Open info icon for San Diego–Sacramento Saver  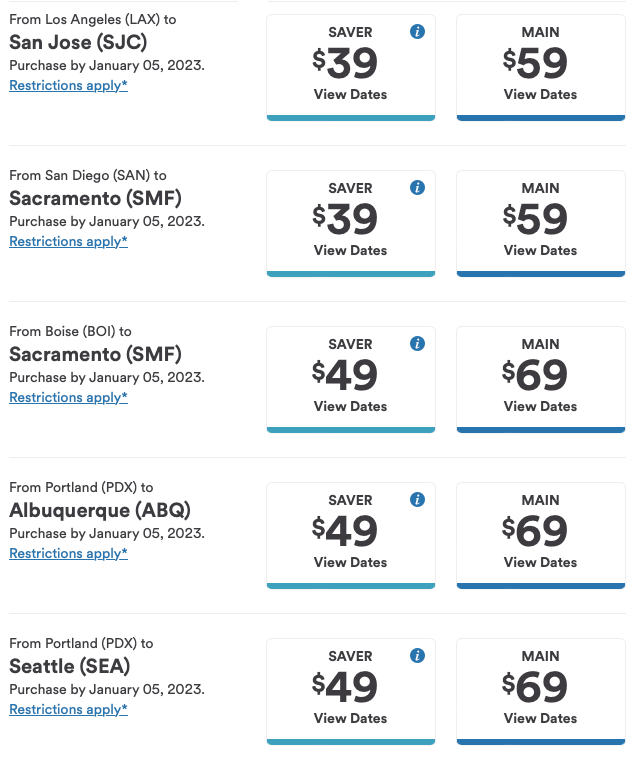pyautogui.click(x=418, y=188)
